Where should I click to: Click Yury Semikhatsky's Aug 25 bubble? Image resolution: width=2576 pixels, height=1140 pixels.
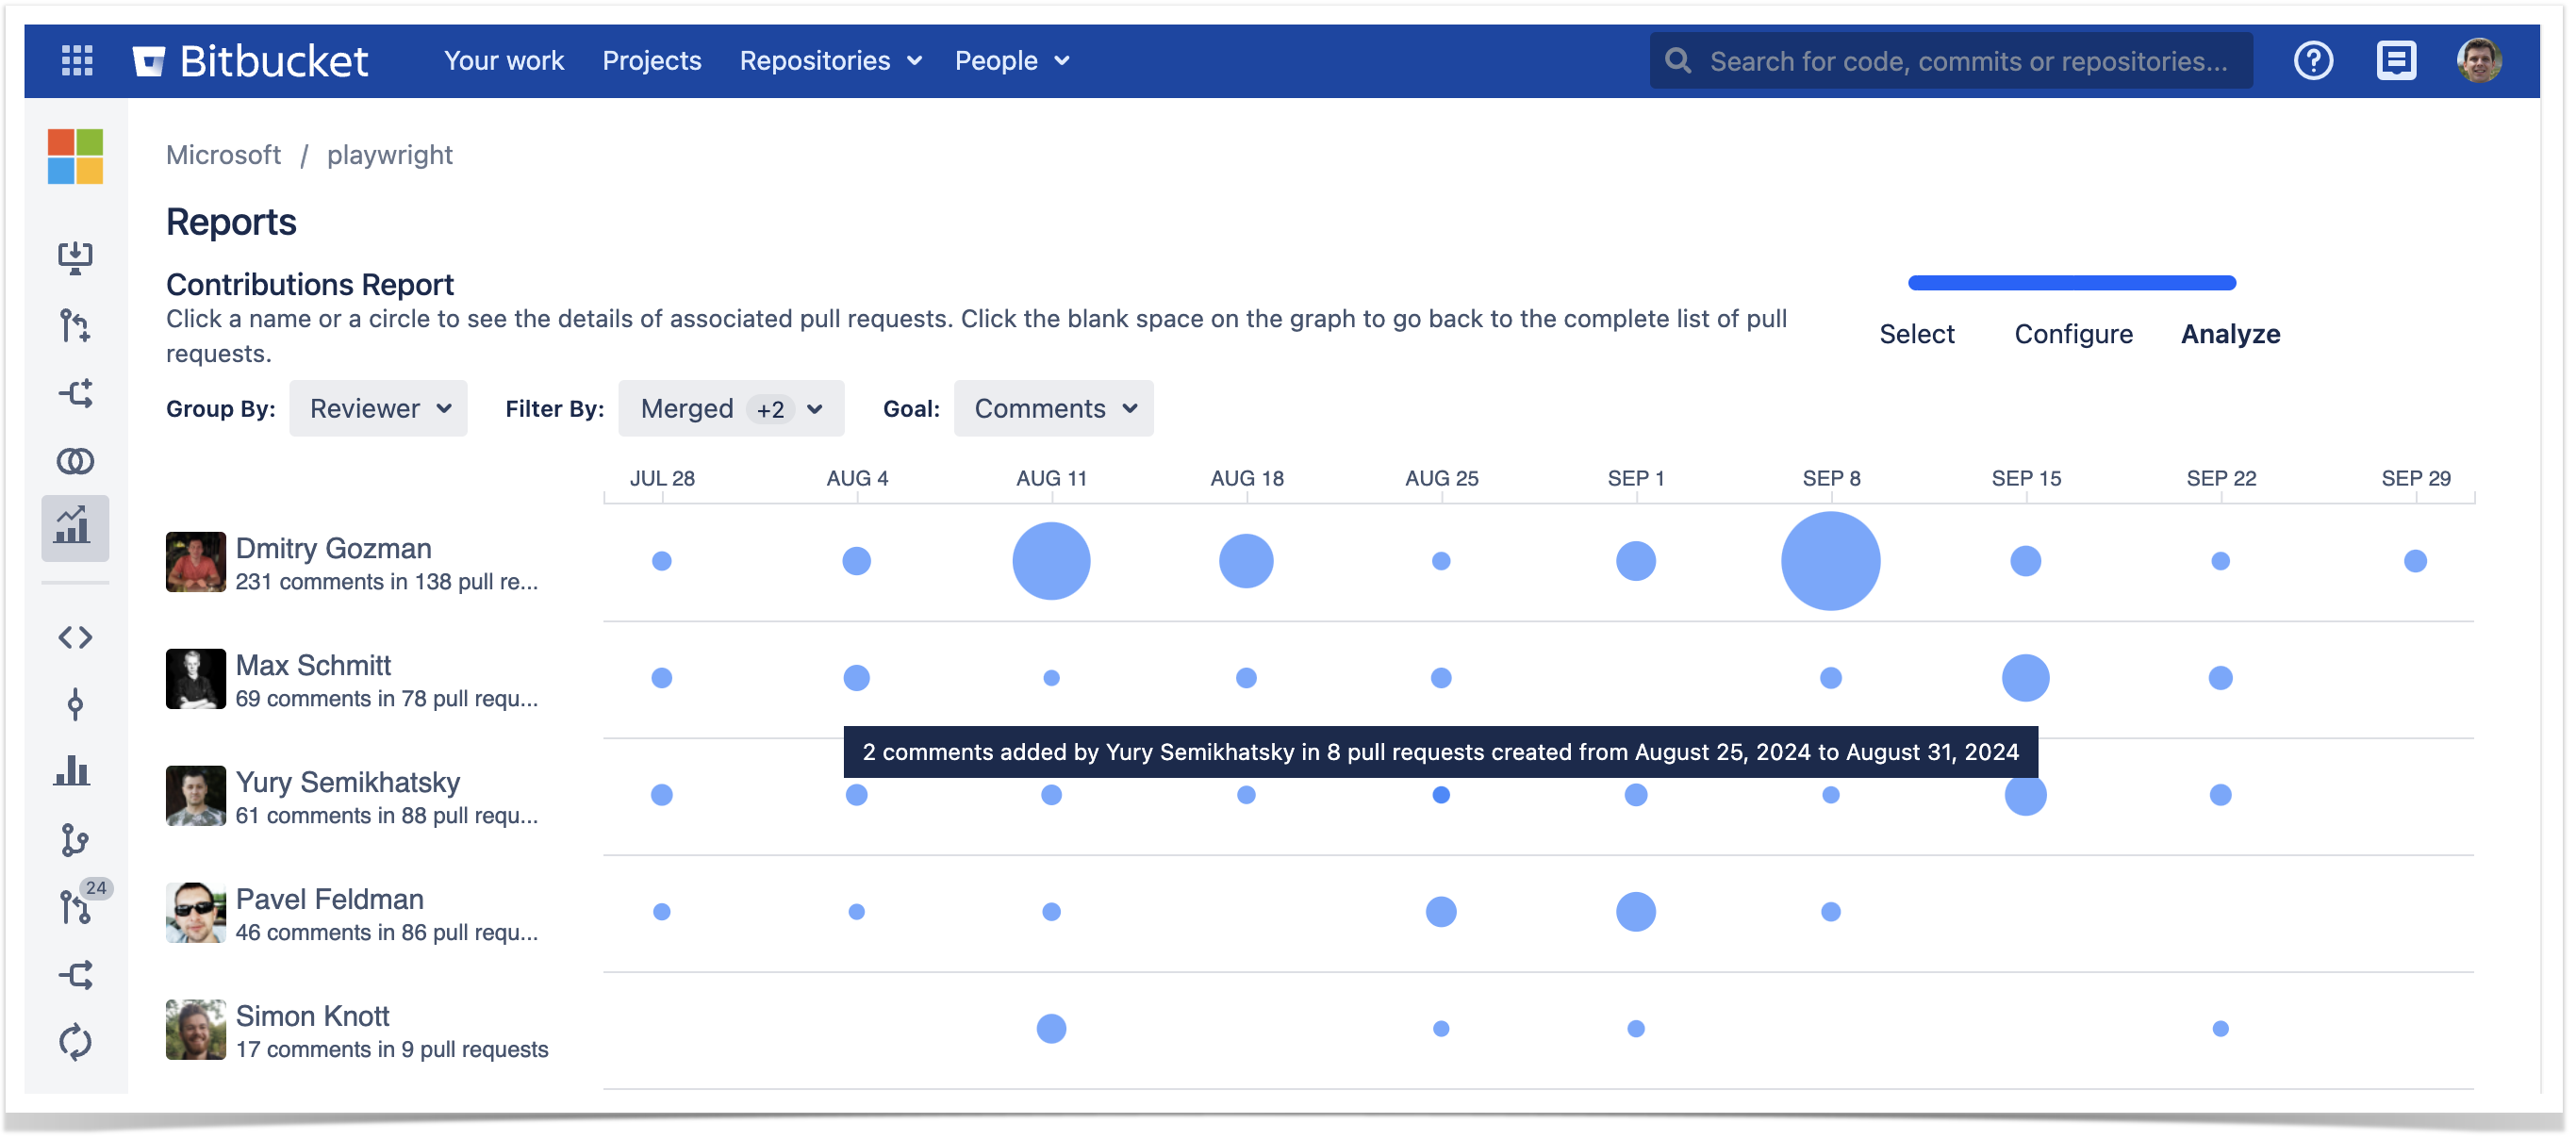pos(1439,793)
